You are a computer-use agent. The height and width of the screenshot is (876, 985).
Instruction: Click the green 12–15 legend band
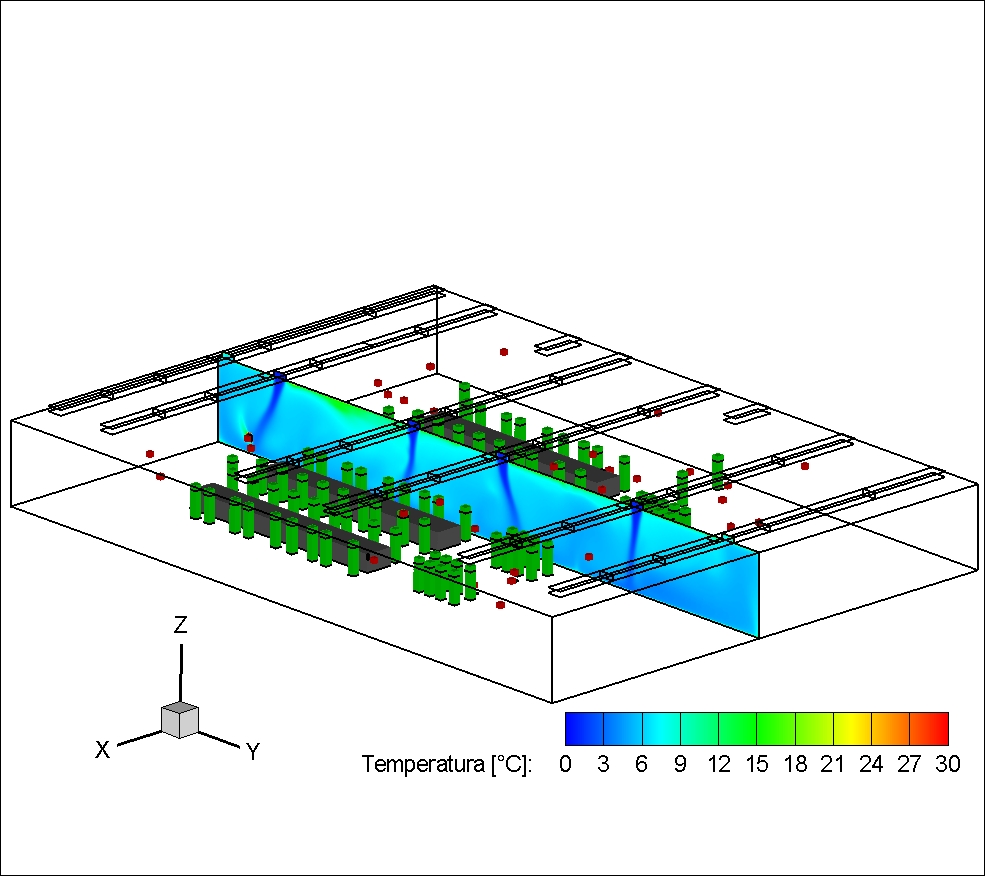pyautogui.click(x=737, y=729)
